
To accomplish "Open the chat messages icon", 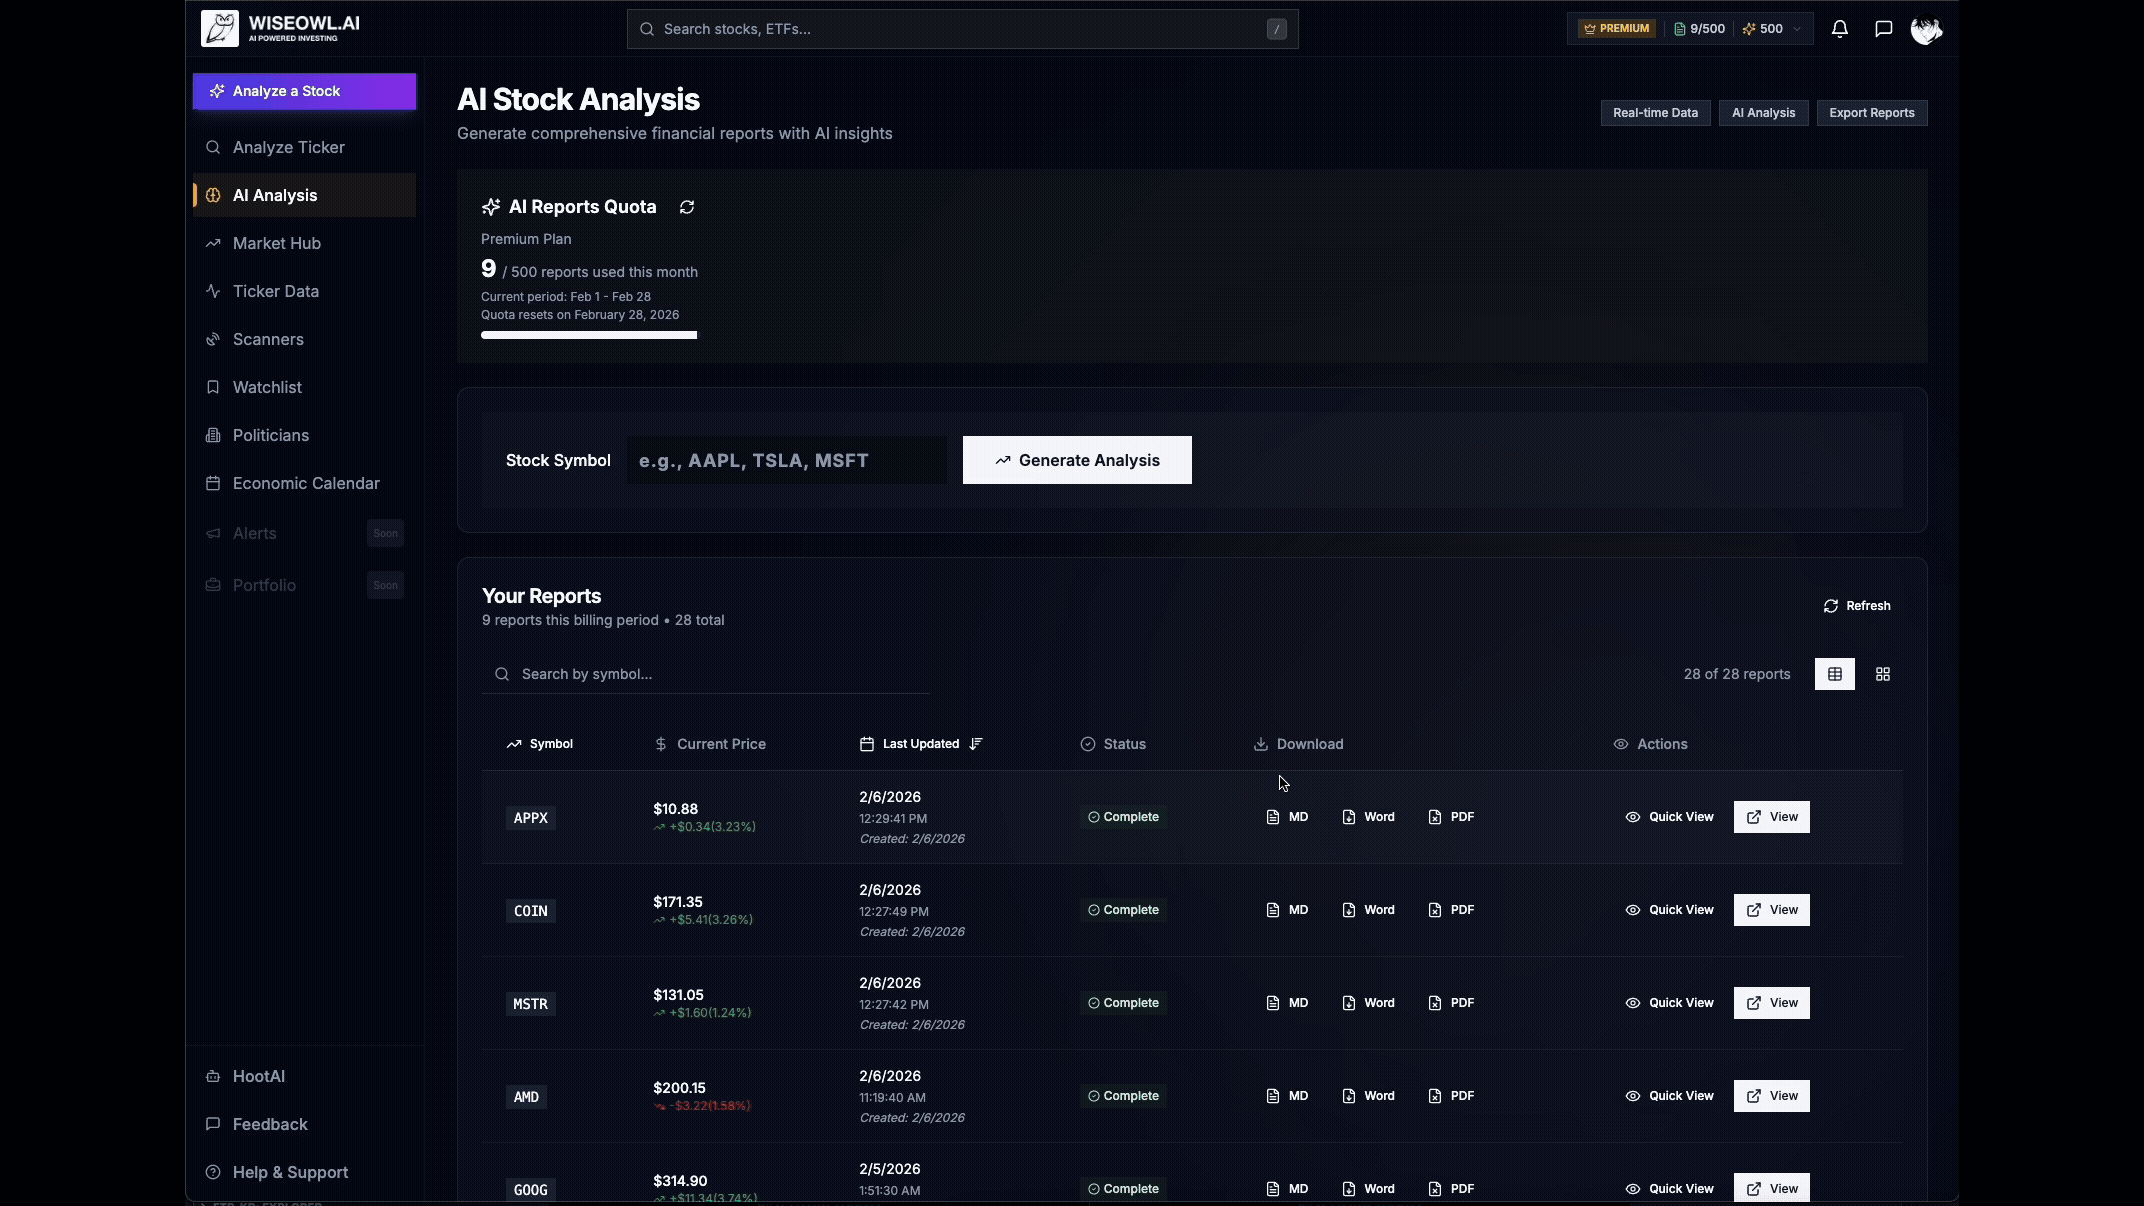I will pyautogui.click(x=1883, y=29).
